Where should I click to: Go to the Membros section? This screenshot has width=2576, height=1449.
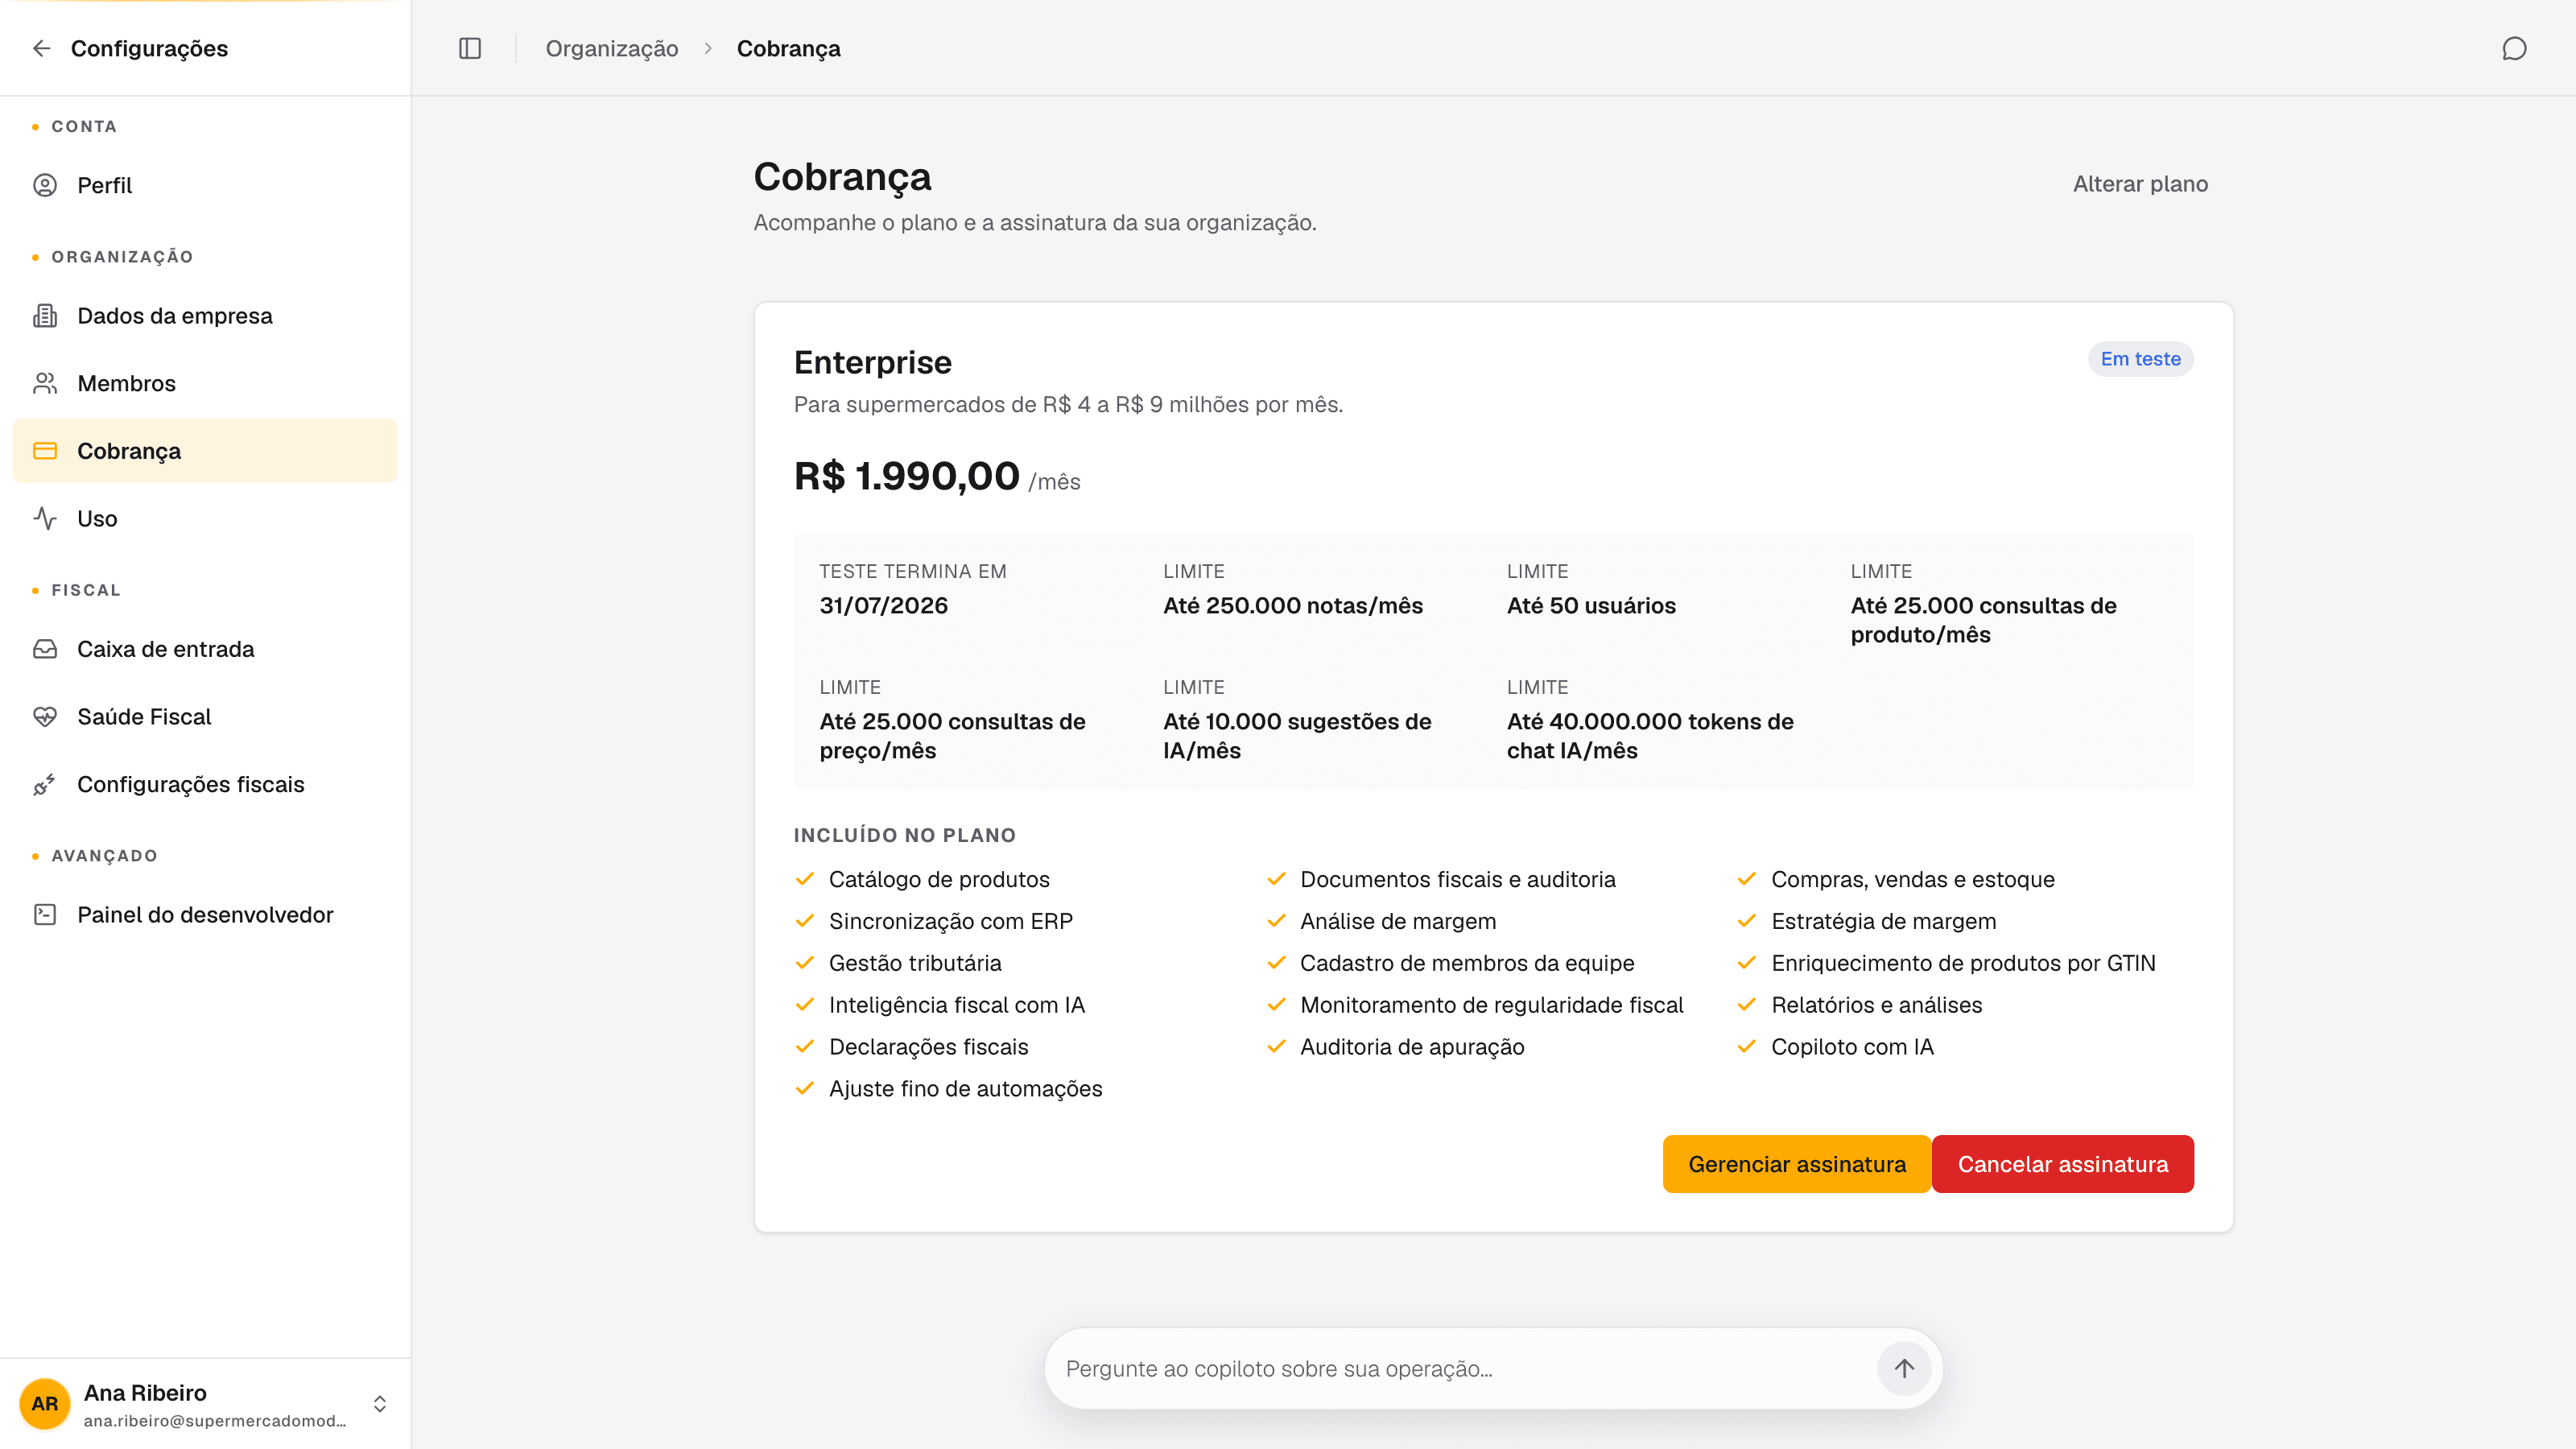(x=205, y=383)
